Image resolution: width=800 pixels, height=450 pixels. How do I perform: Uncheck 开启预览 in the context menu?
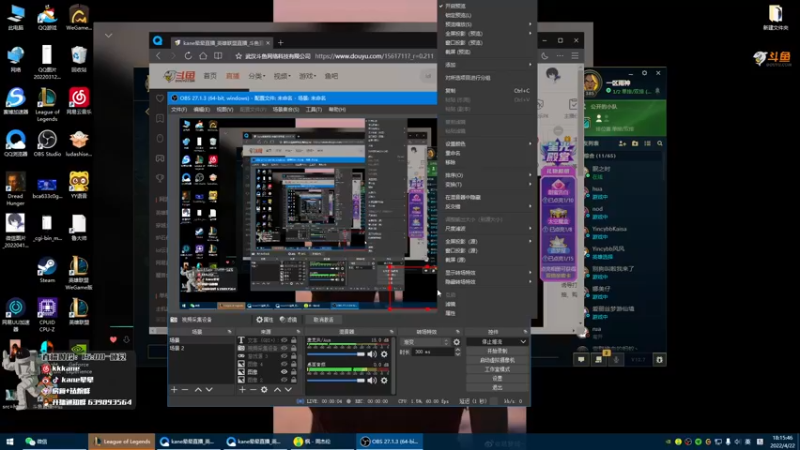click(x=486, y=6)
